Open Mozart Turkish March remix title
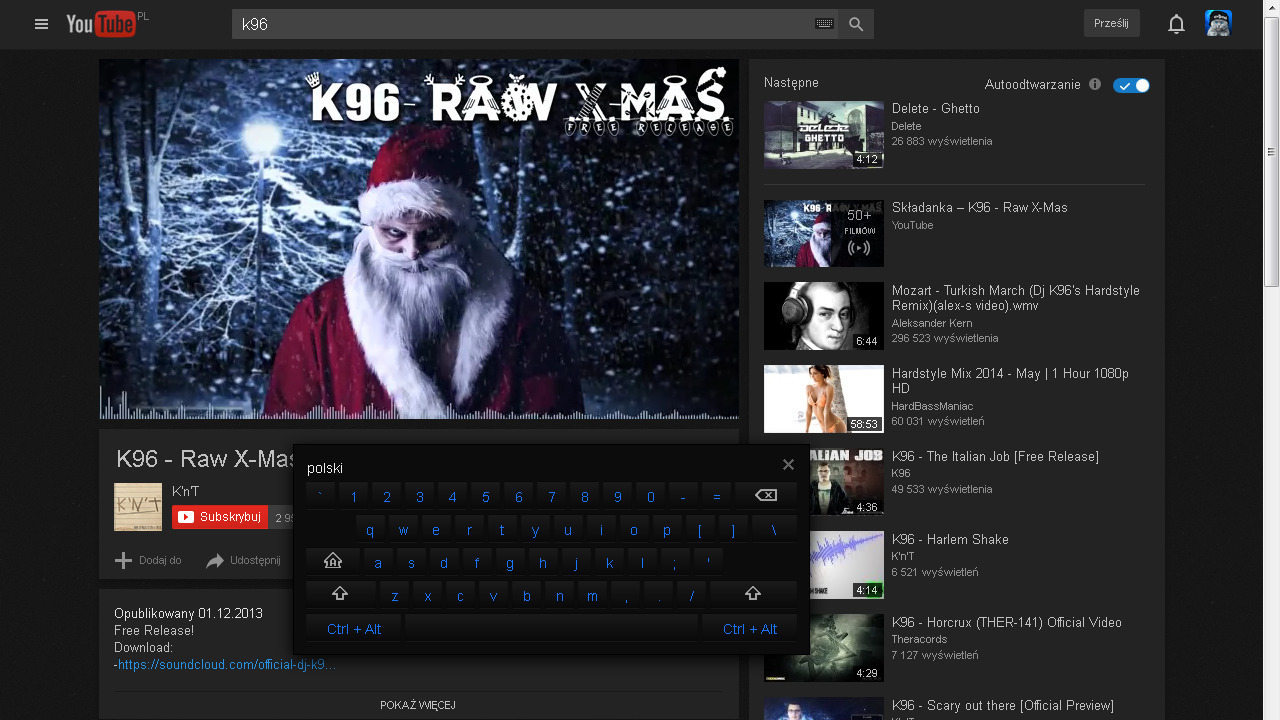Image resolution: width=1280 pixels, height=720 pixels. click(1016, 298)
